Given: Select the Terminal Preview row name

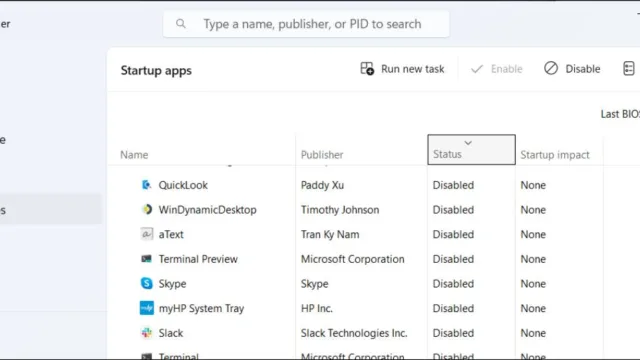Looking at the screenshot, I should tap(198, 259).
